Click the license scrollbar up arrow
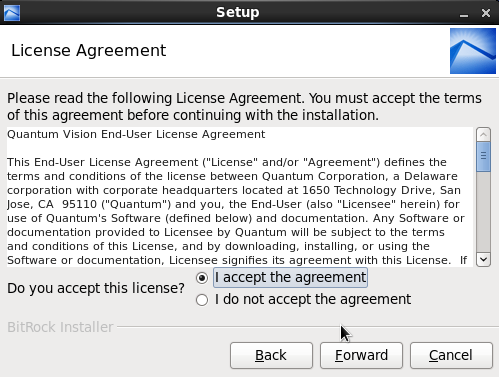Screen dimensions: 499x377 (483, 135)
